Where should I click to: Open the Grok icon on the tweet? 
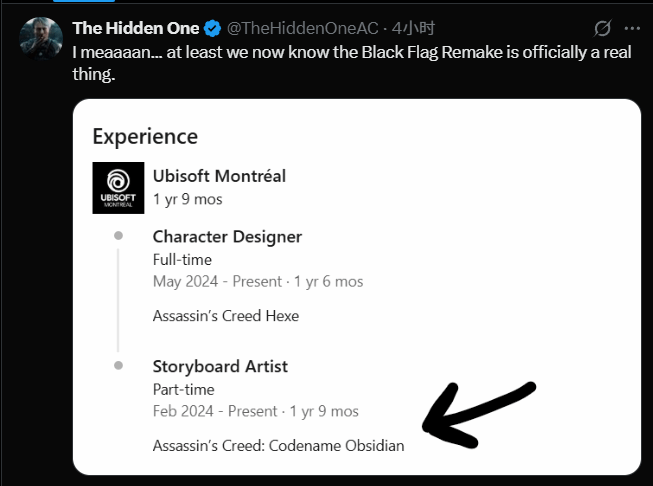(602, 29)
